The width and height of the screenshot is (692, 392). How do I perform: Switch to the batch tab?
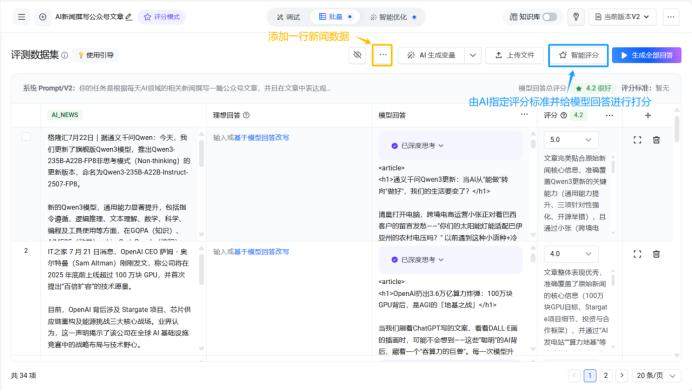pyautogui.click(x=335, y=17)
